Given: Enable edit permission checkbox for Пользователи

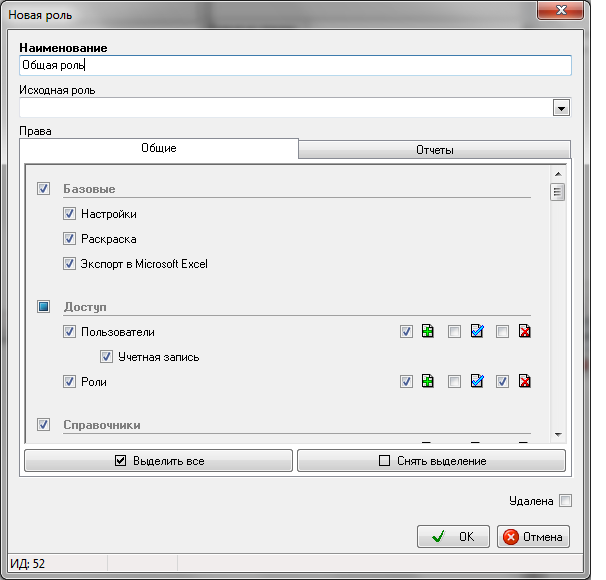Looking at the screenshot, I should (x=454, y=332).
